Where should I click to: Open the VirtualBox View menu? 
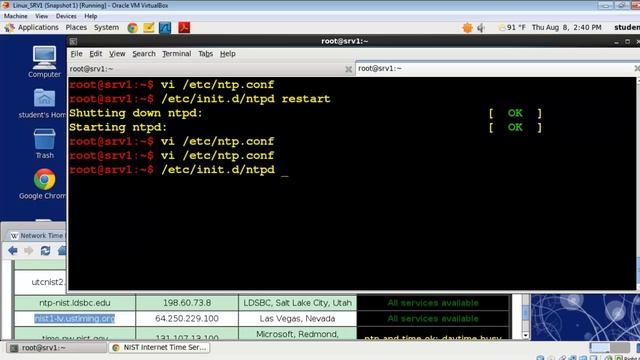[41, 16]
